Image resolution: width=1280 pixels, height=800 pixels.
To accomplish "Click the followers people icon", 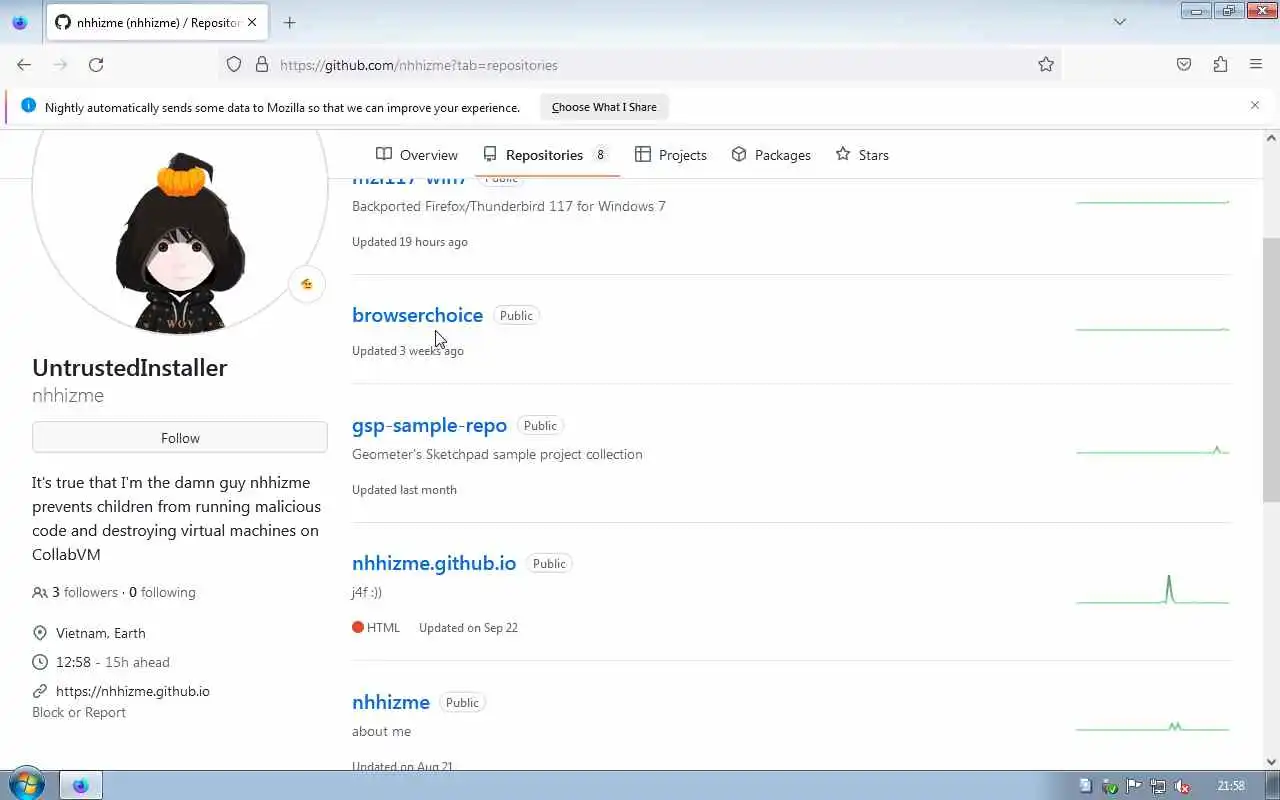I will click(x=40, y=592).
